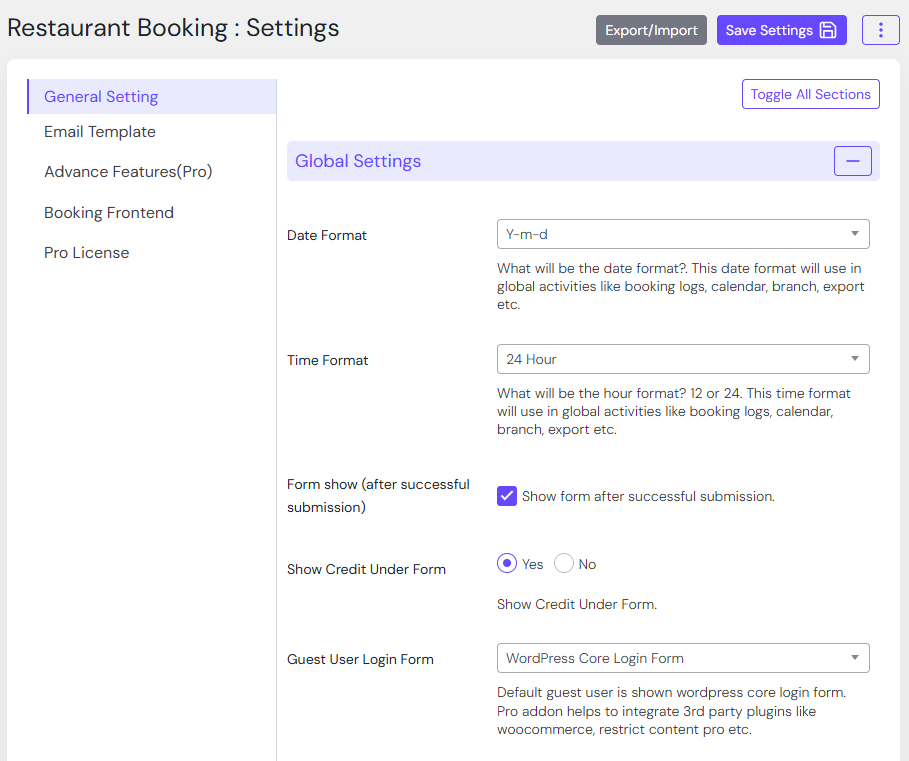Select the General Setting tab
Screen dimensions: 909x761
pyautogui.click(x=152, y=96)
